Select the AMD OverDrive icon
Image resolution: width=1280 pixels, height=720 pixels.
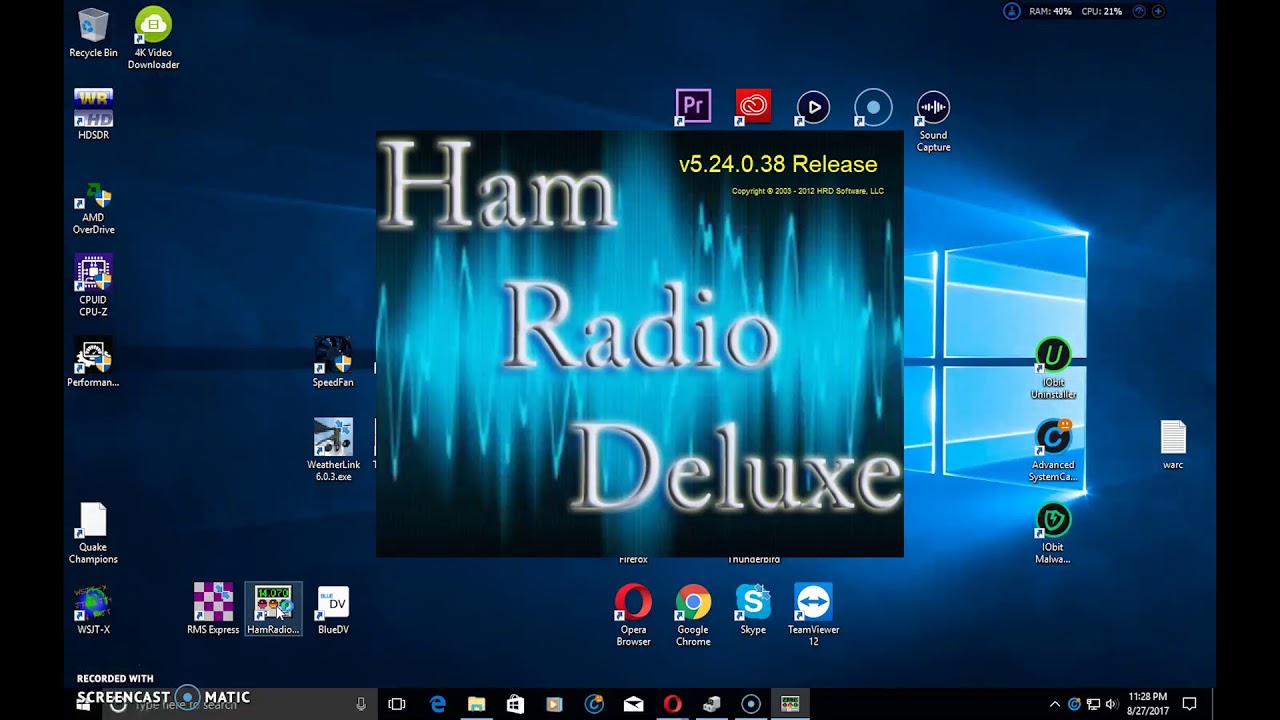[x=93, y=208]
